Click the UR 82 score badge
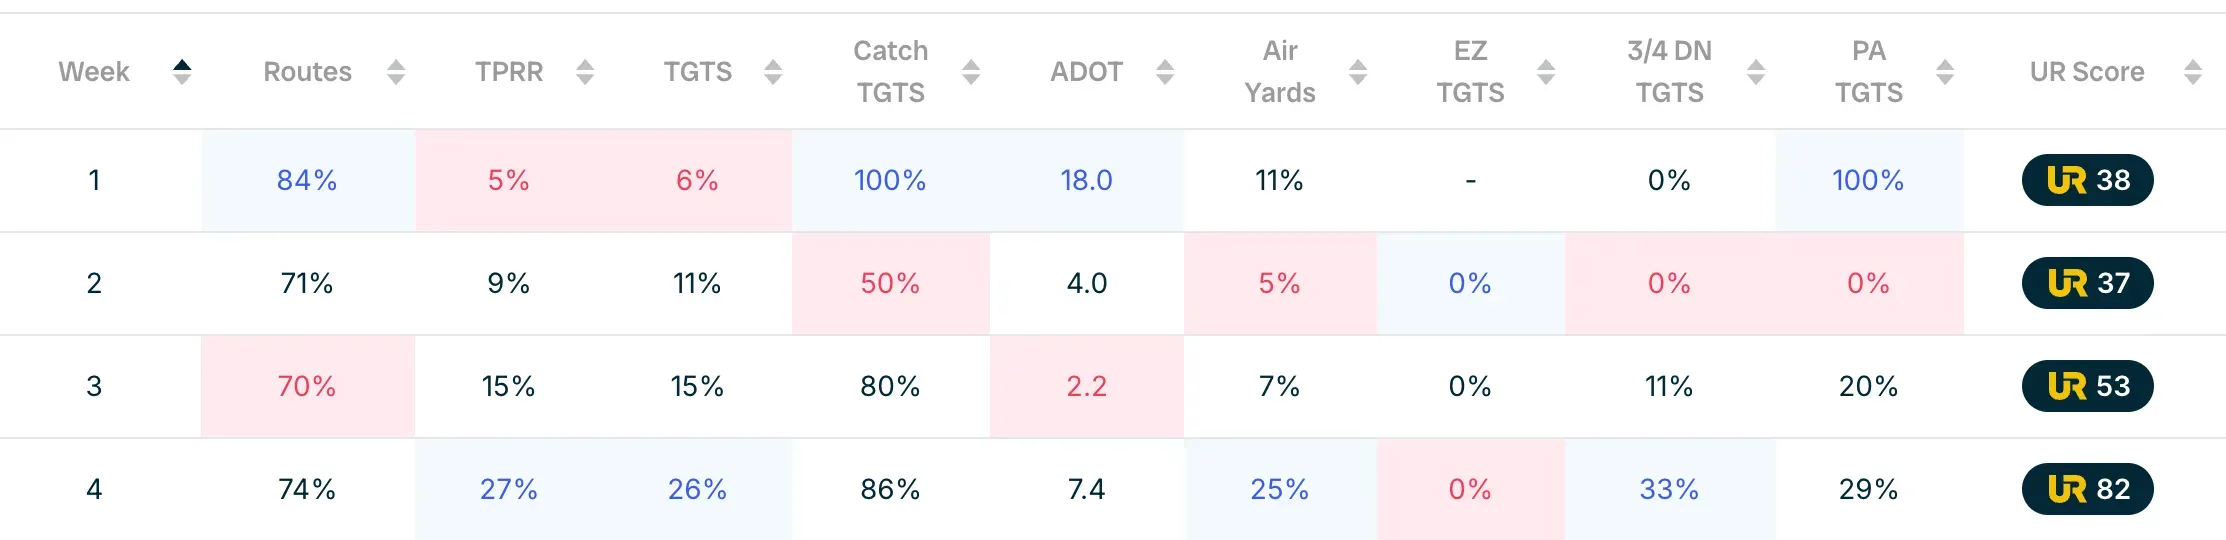 tap(2087, 489)
